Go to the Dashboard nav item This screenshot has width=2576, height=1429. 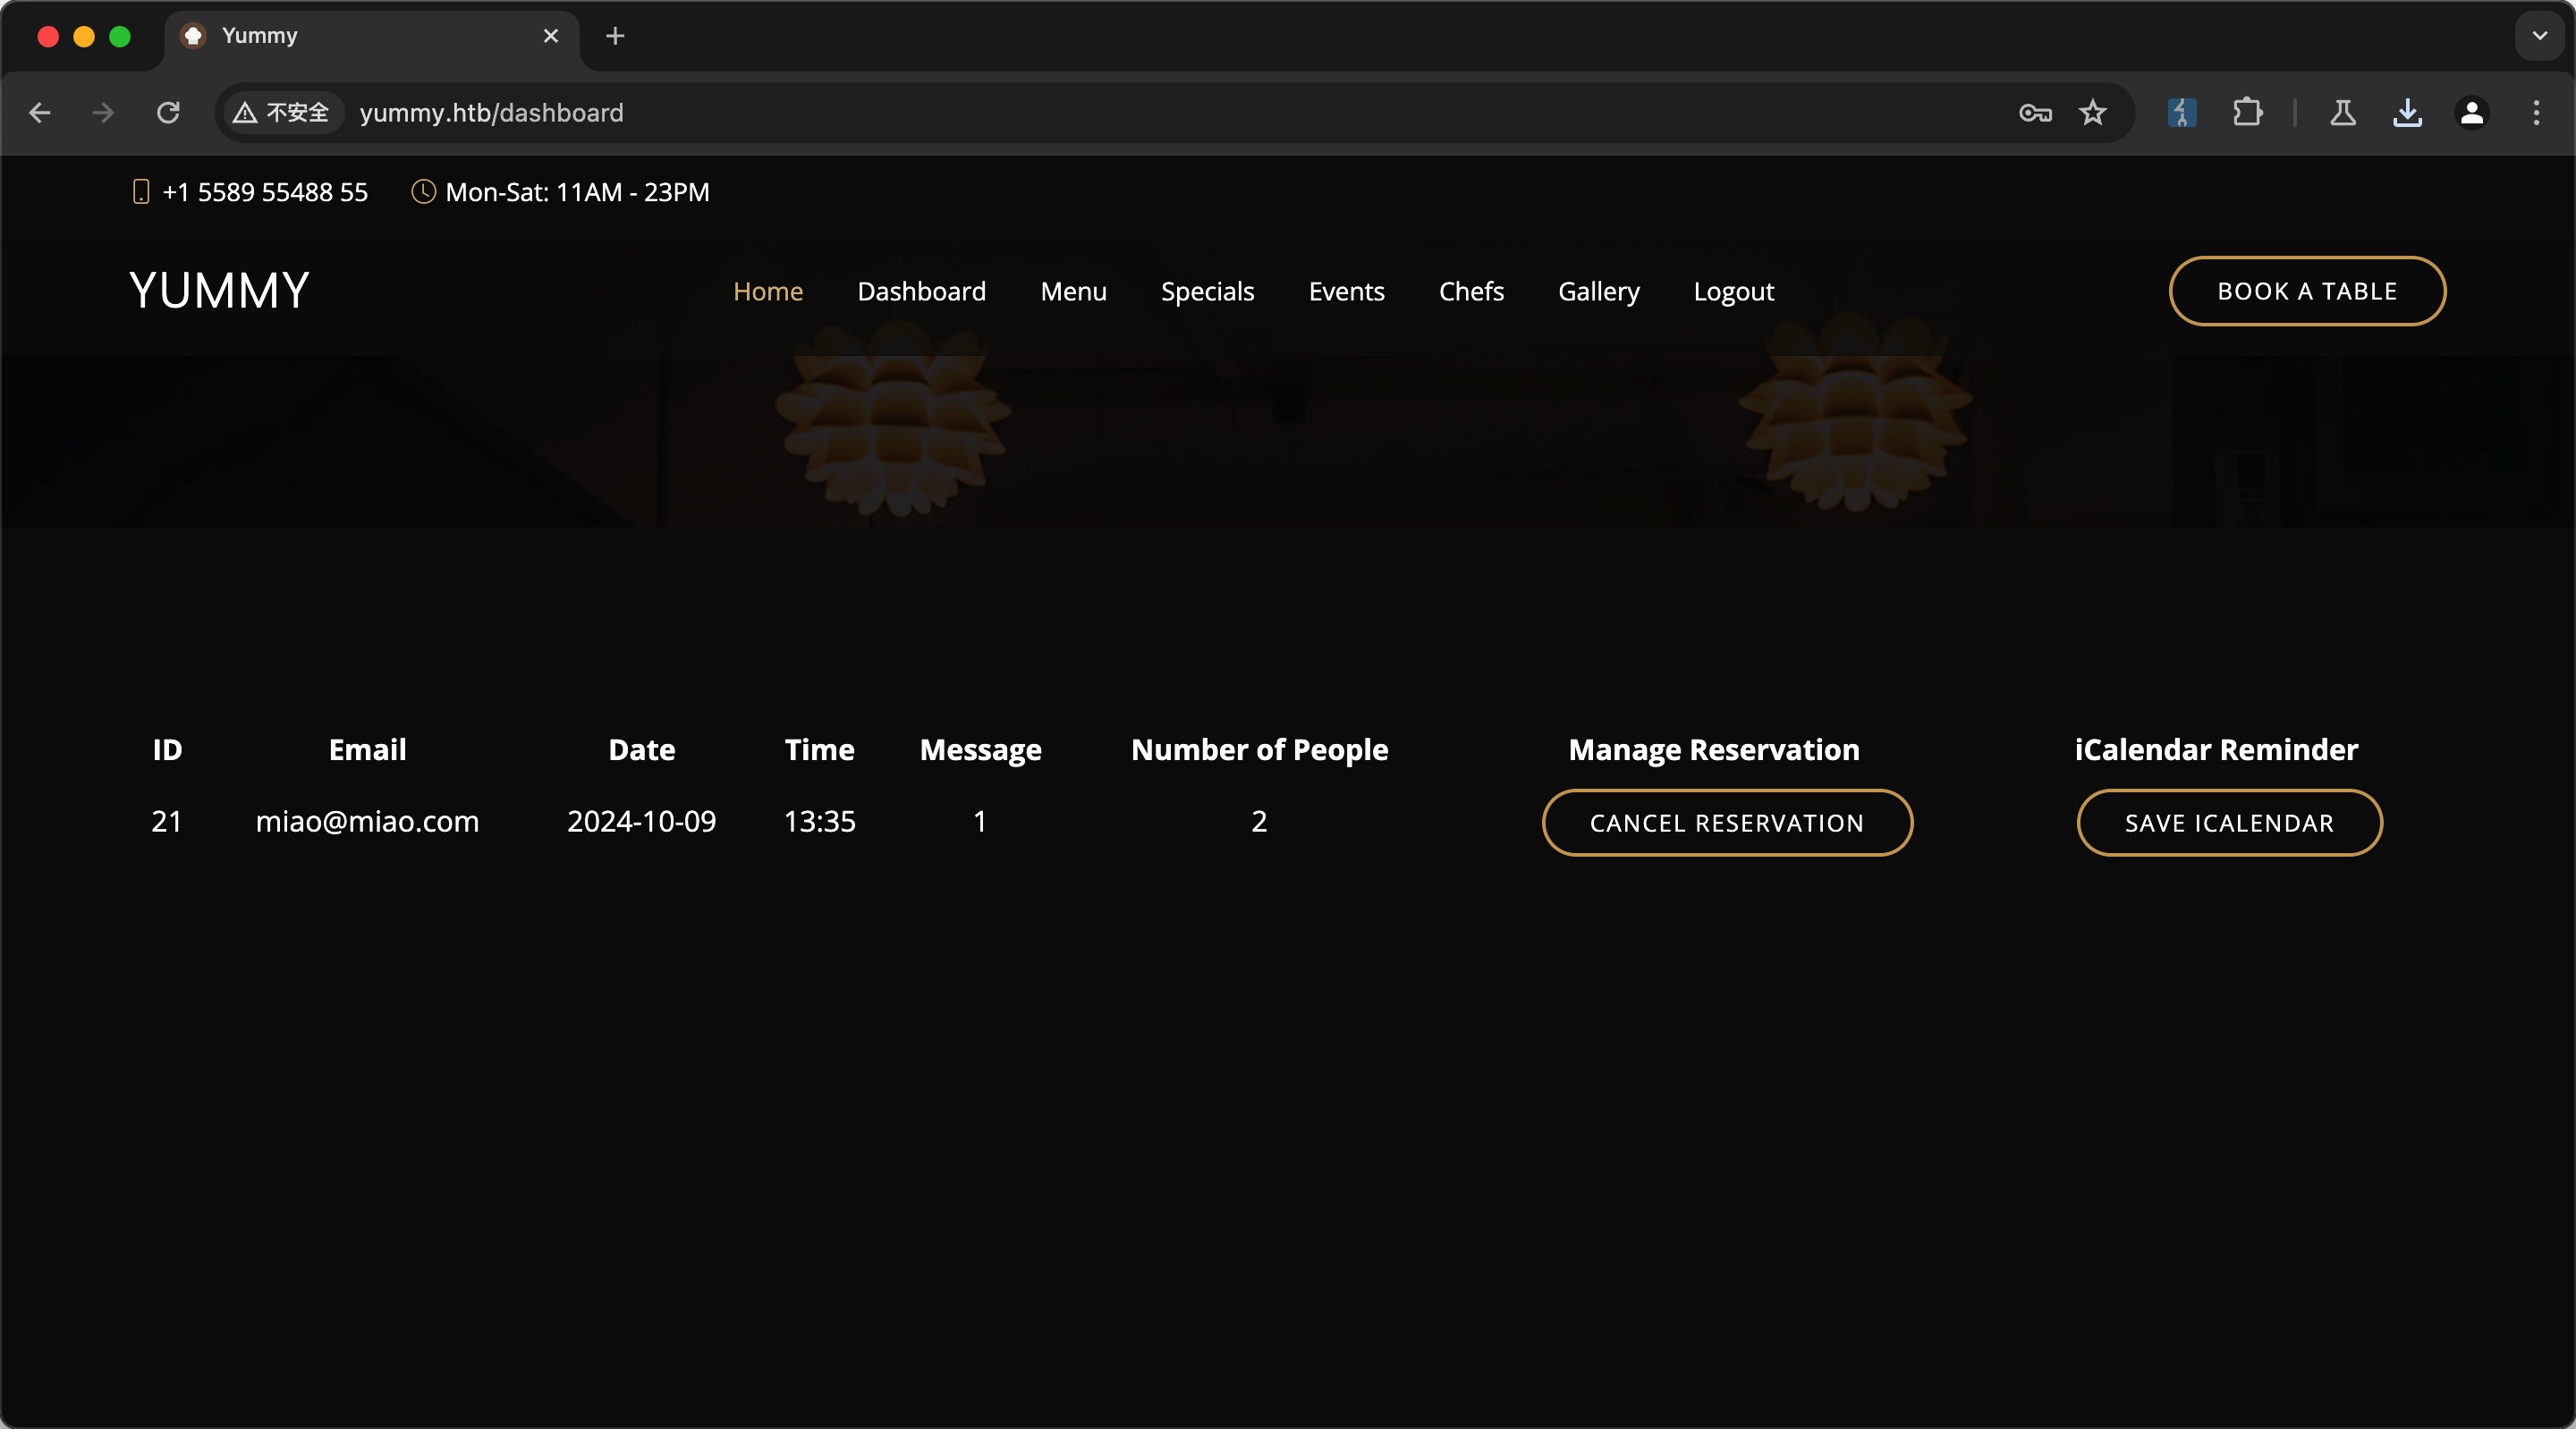921,291
